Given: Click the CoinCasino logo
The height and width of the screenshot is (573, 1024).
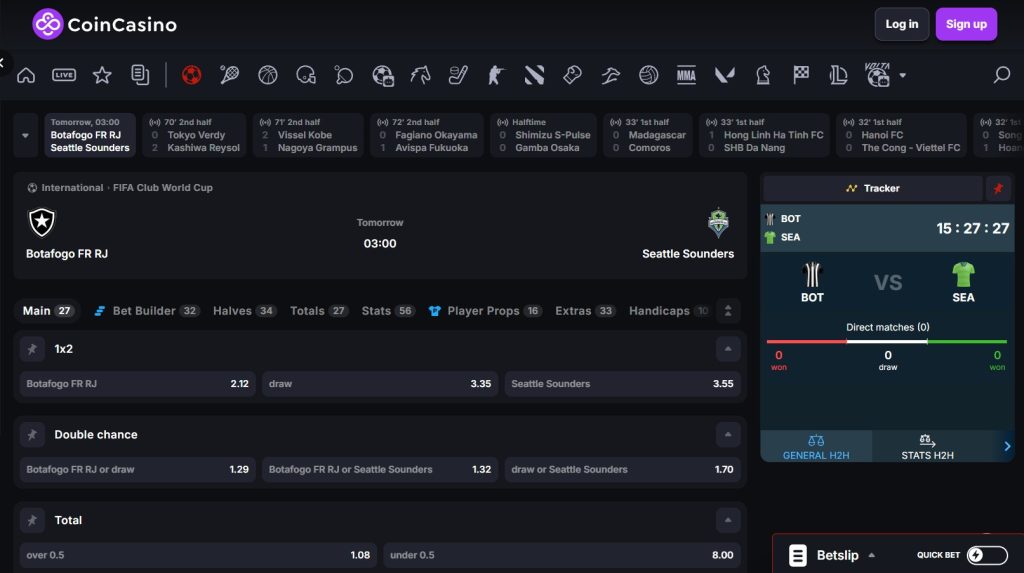Looking at the screenshot, I should click(x=104, y=24).
